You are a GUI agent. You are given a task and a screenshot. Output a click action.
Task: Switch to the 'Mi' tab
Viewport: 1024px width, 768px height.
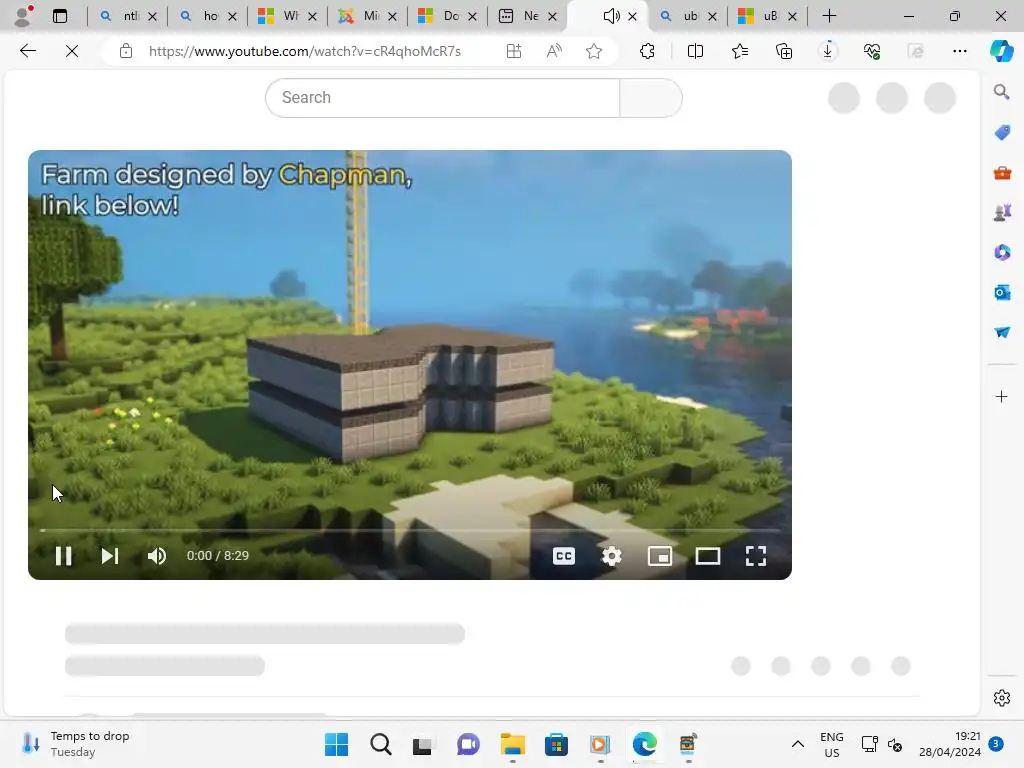[363, 16]
